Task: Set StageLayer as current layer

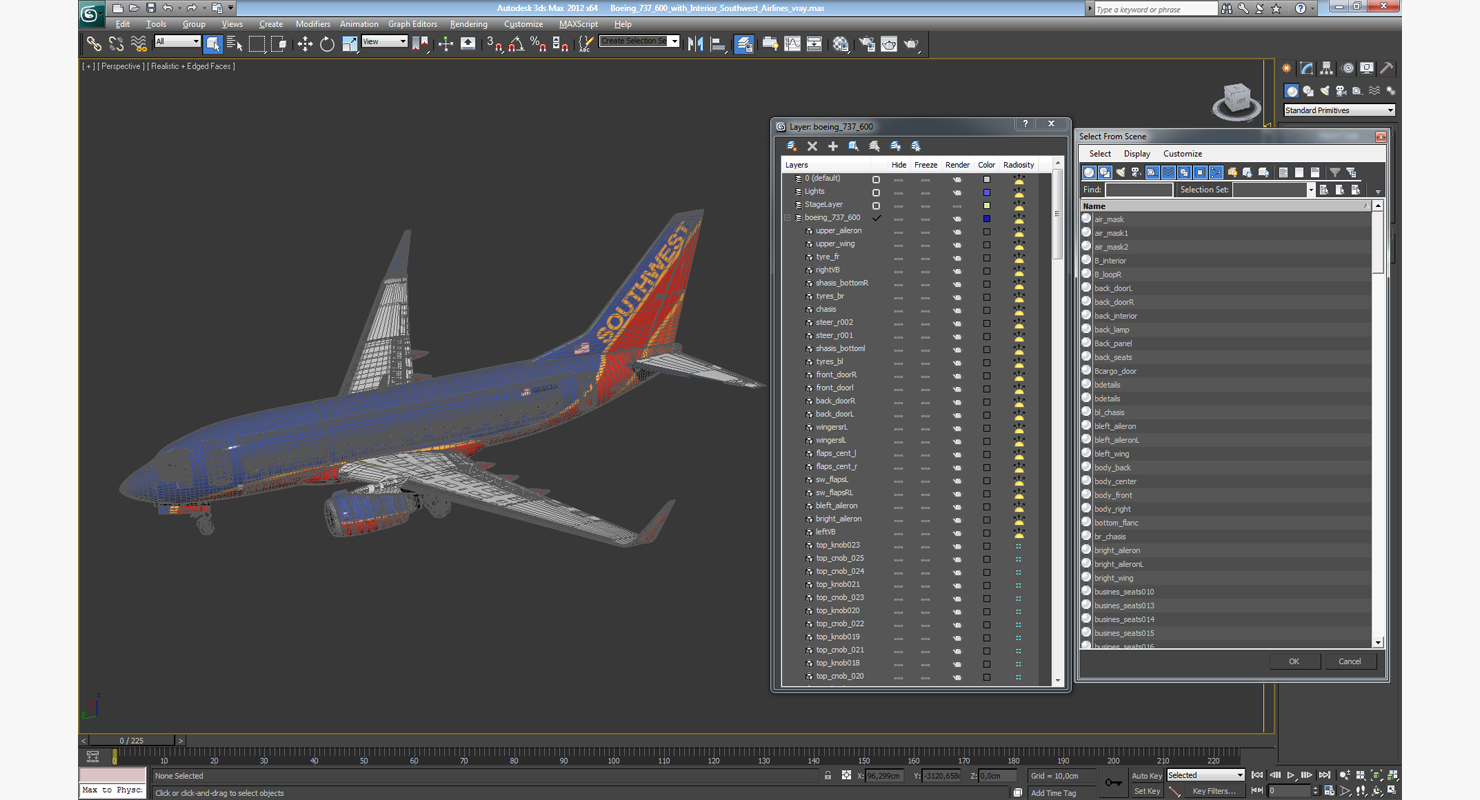Action: [x=876, y=205]
